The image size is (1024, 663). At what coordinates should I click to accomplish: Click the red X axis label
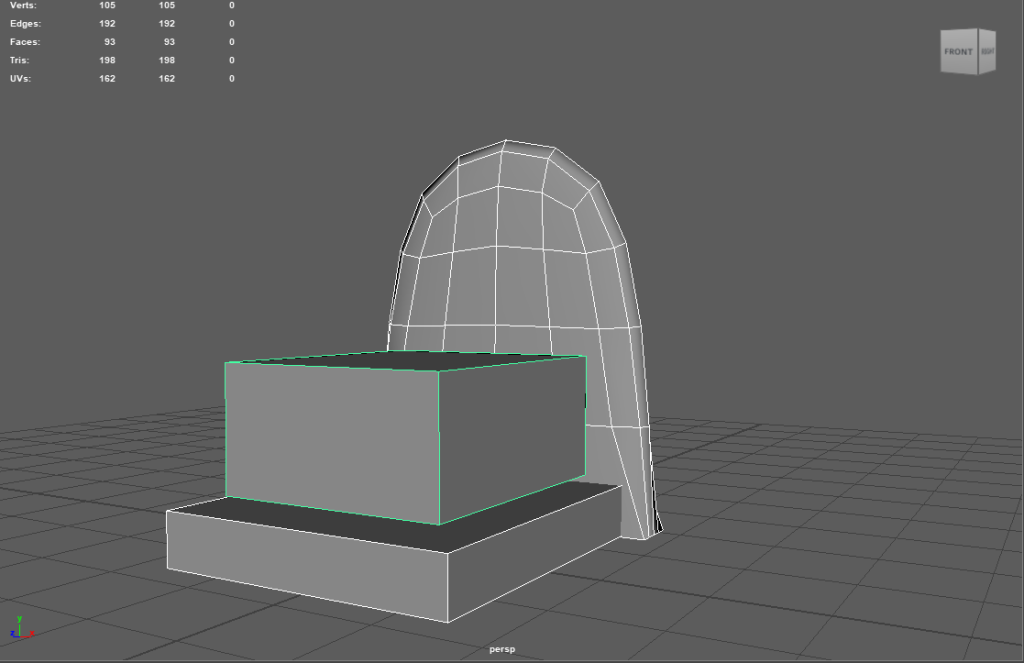coord(33,634)
